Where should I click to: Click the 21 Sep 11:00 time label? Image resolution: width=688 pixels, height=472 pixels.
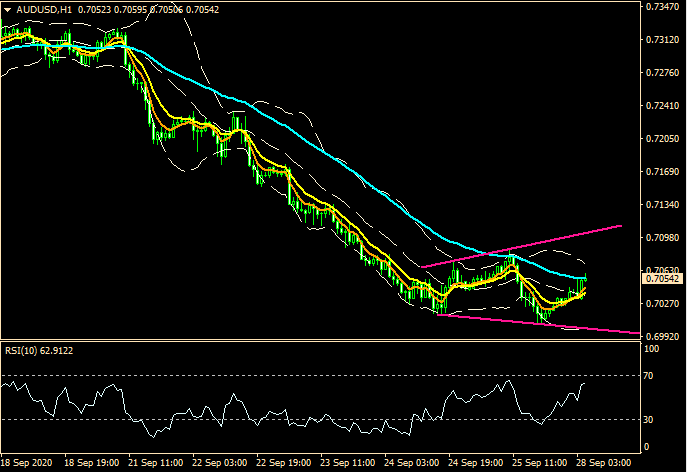tap(158, 465)
